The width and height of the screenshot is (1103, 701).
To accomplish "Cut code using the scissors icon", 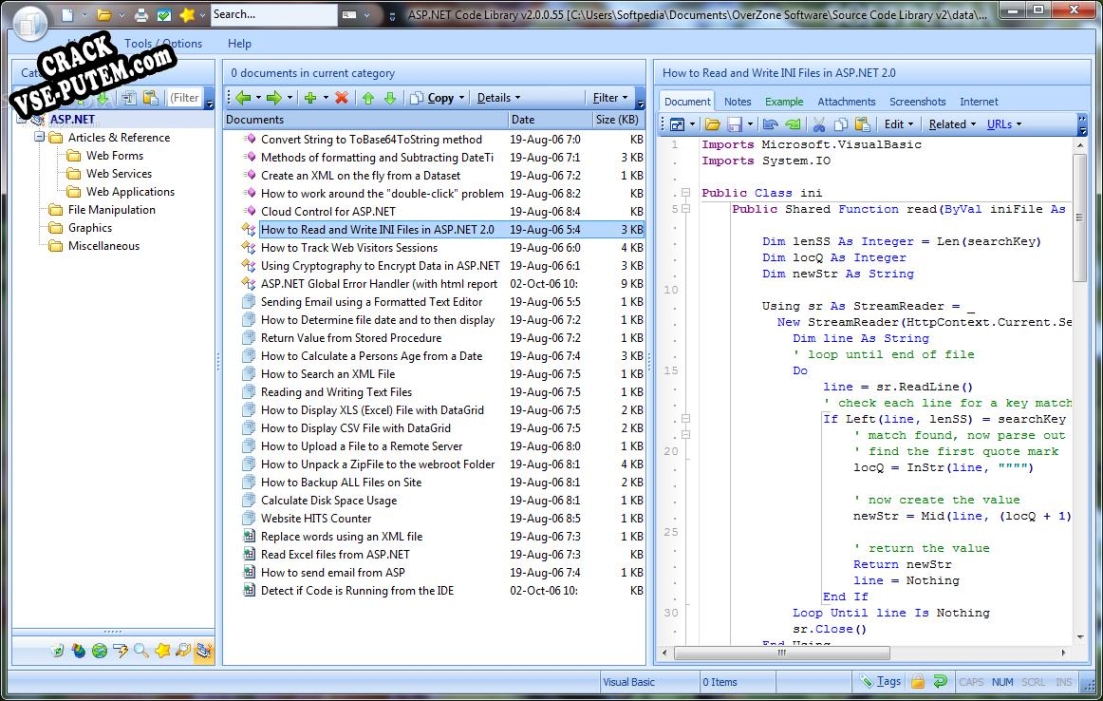I will click(x=820, y=123).
